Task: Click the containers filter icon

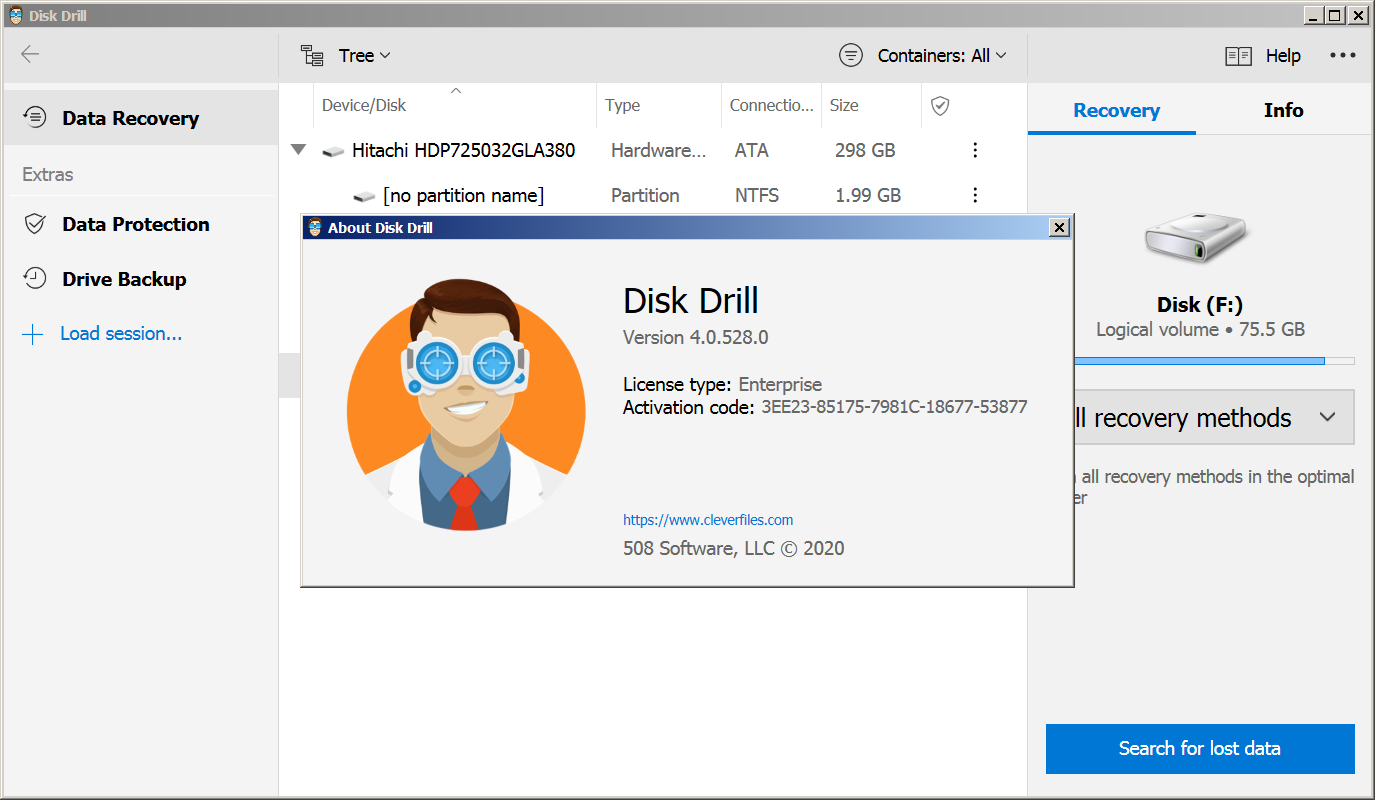Action: click(851, 56)
